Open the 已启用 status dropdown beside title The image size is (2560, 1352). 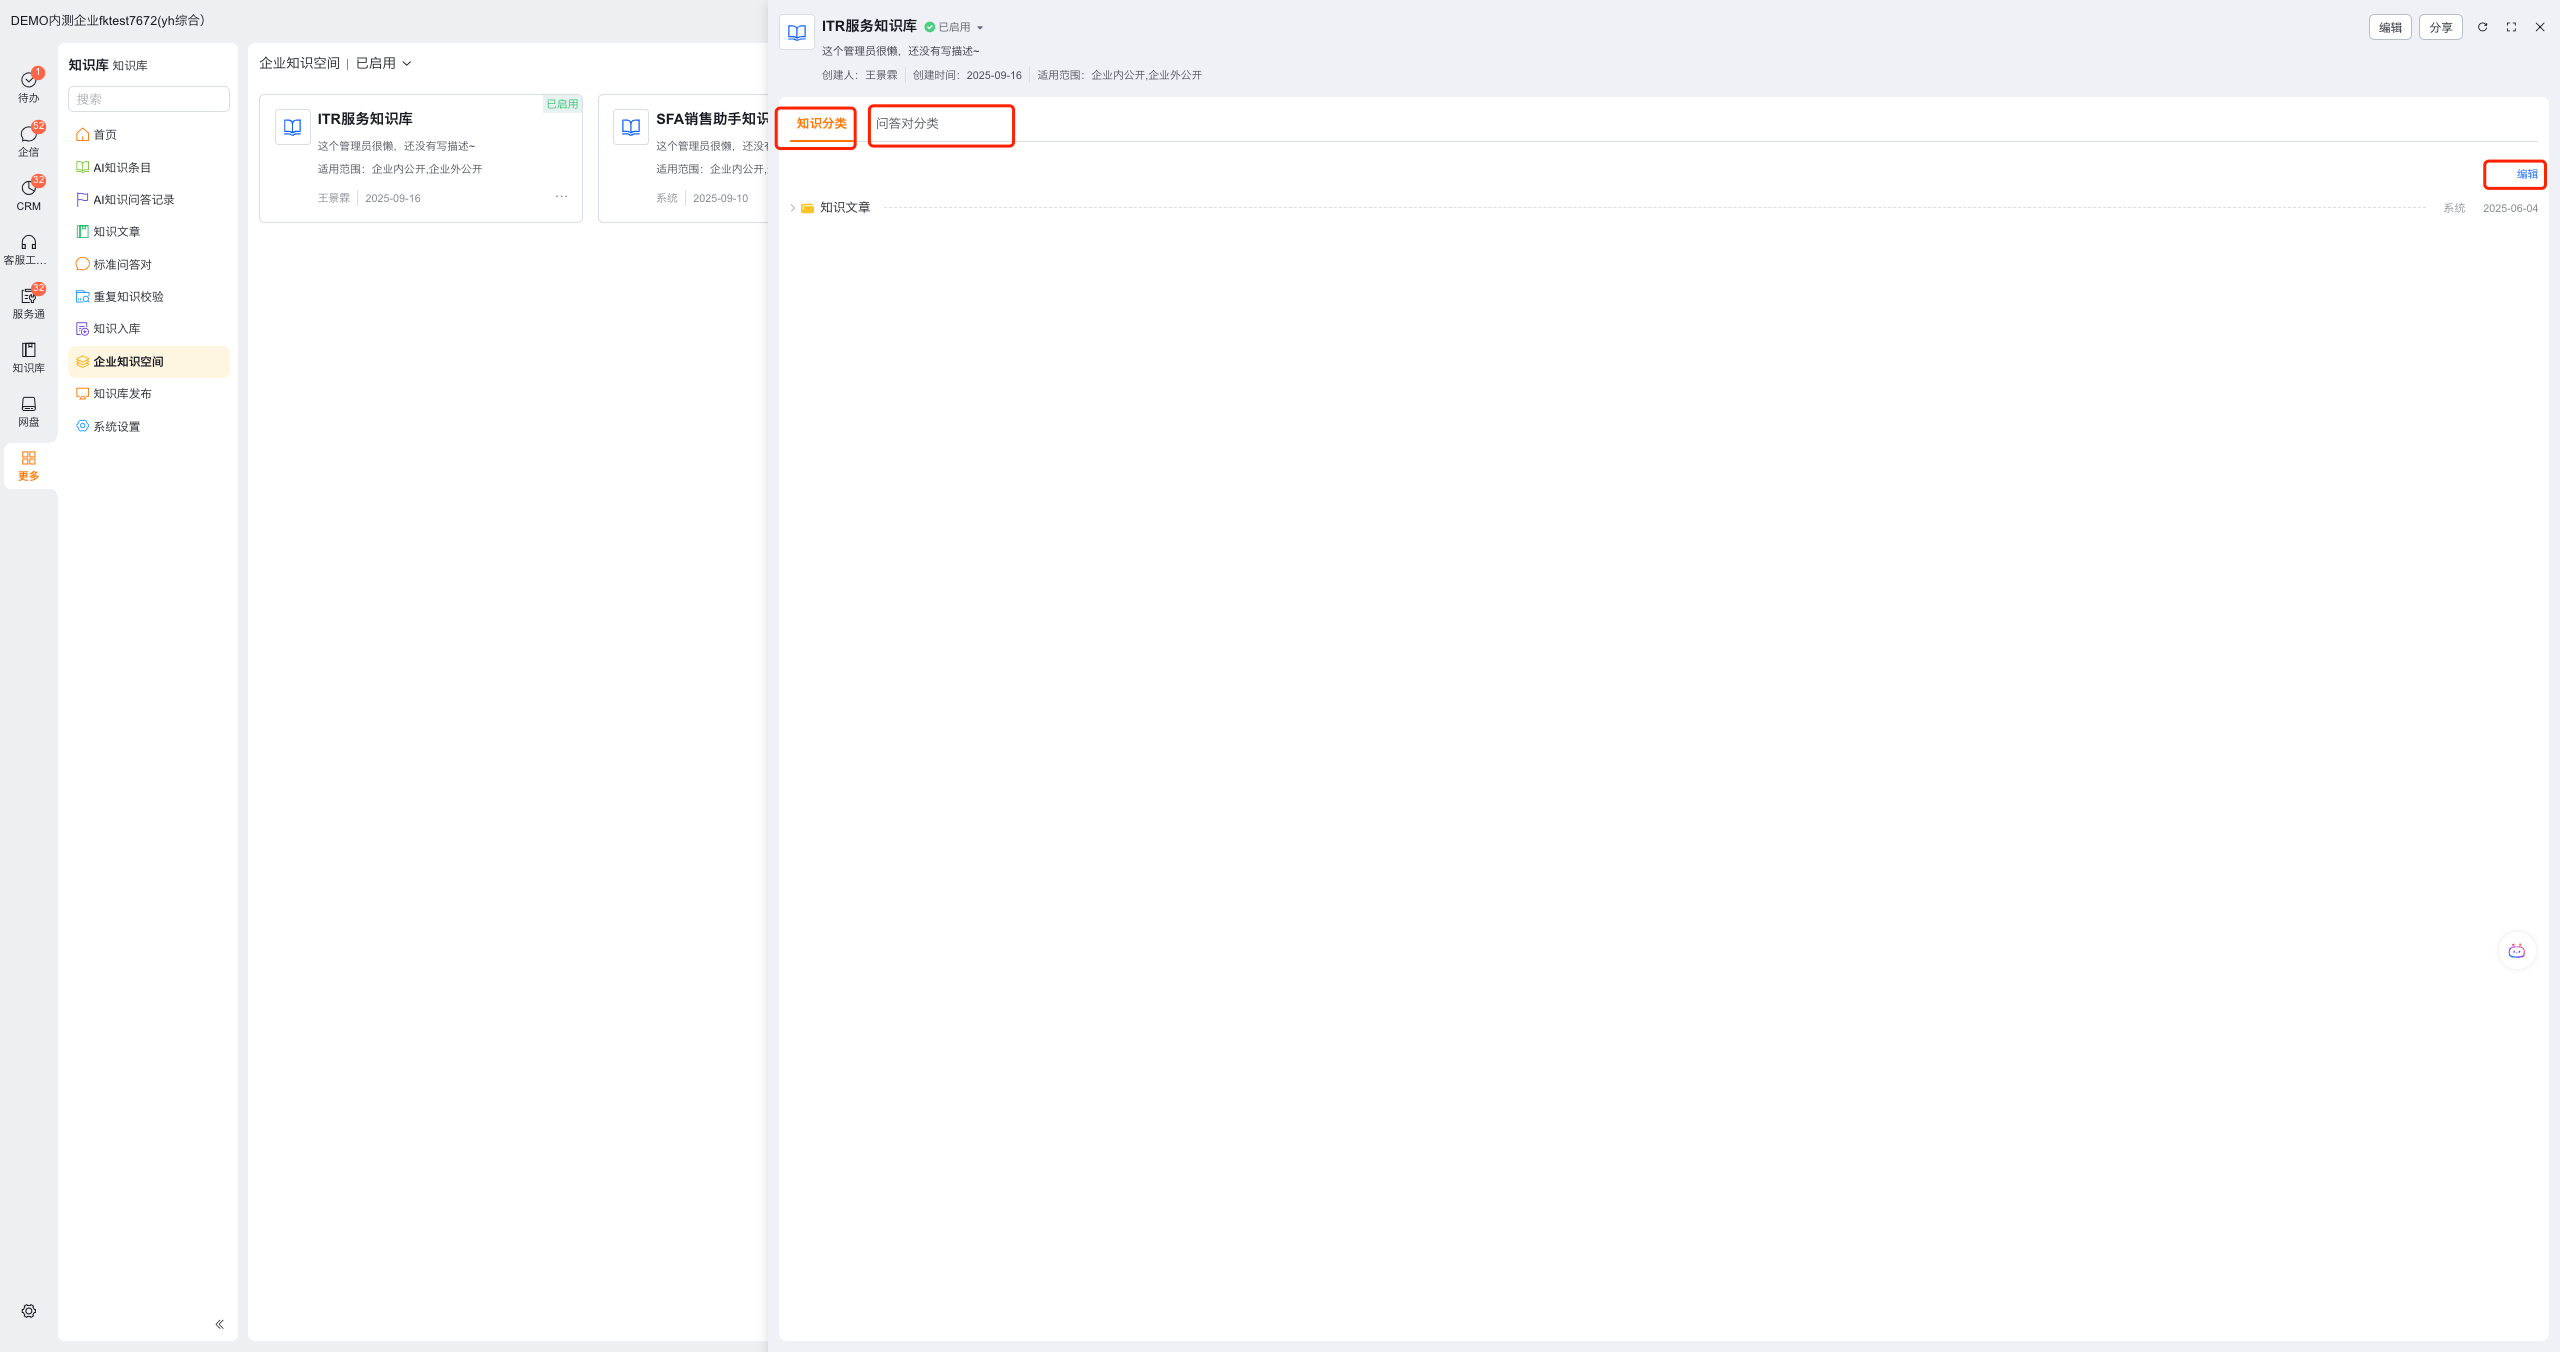[x=956, y=27]
